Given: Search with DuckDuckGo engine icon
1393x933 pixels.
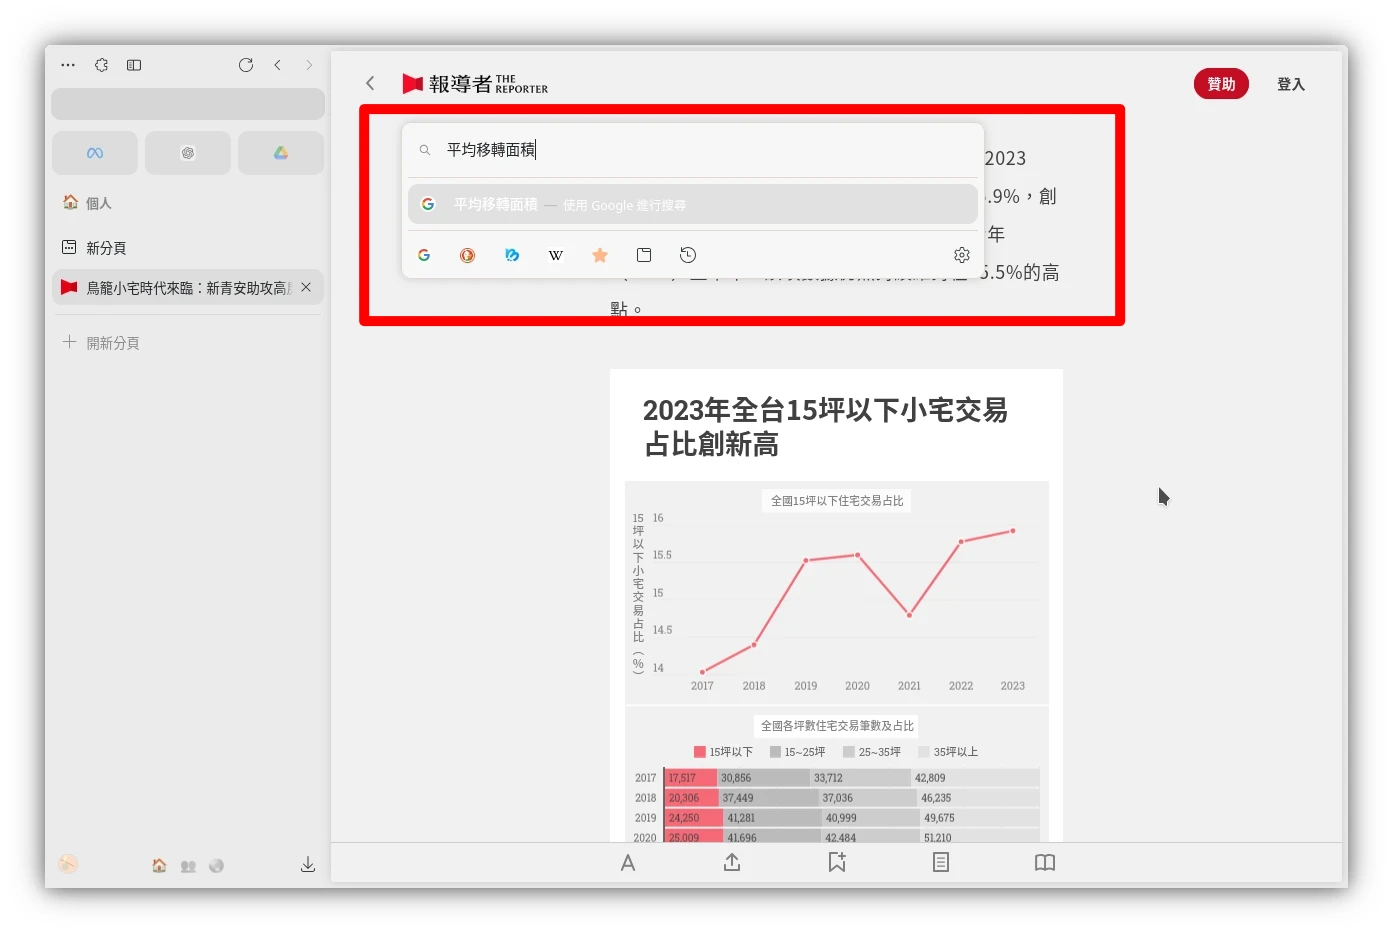Looking at the screenshot, I should click(467, 255).
